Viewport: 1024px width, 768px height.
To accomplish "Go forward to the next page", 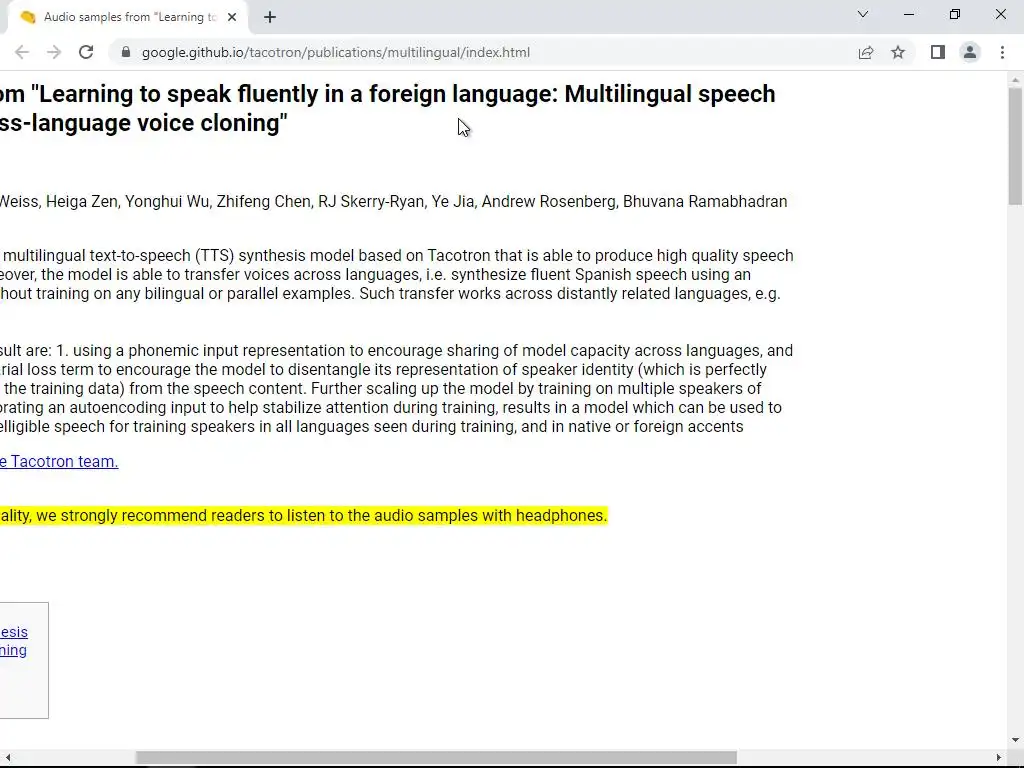I will 54,52.
